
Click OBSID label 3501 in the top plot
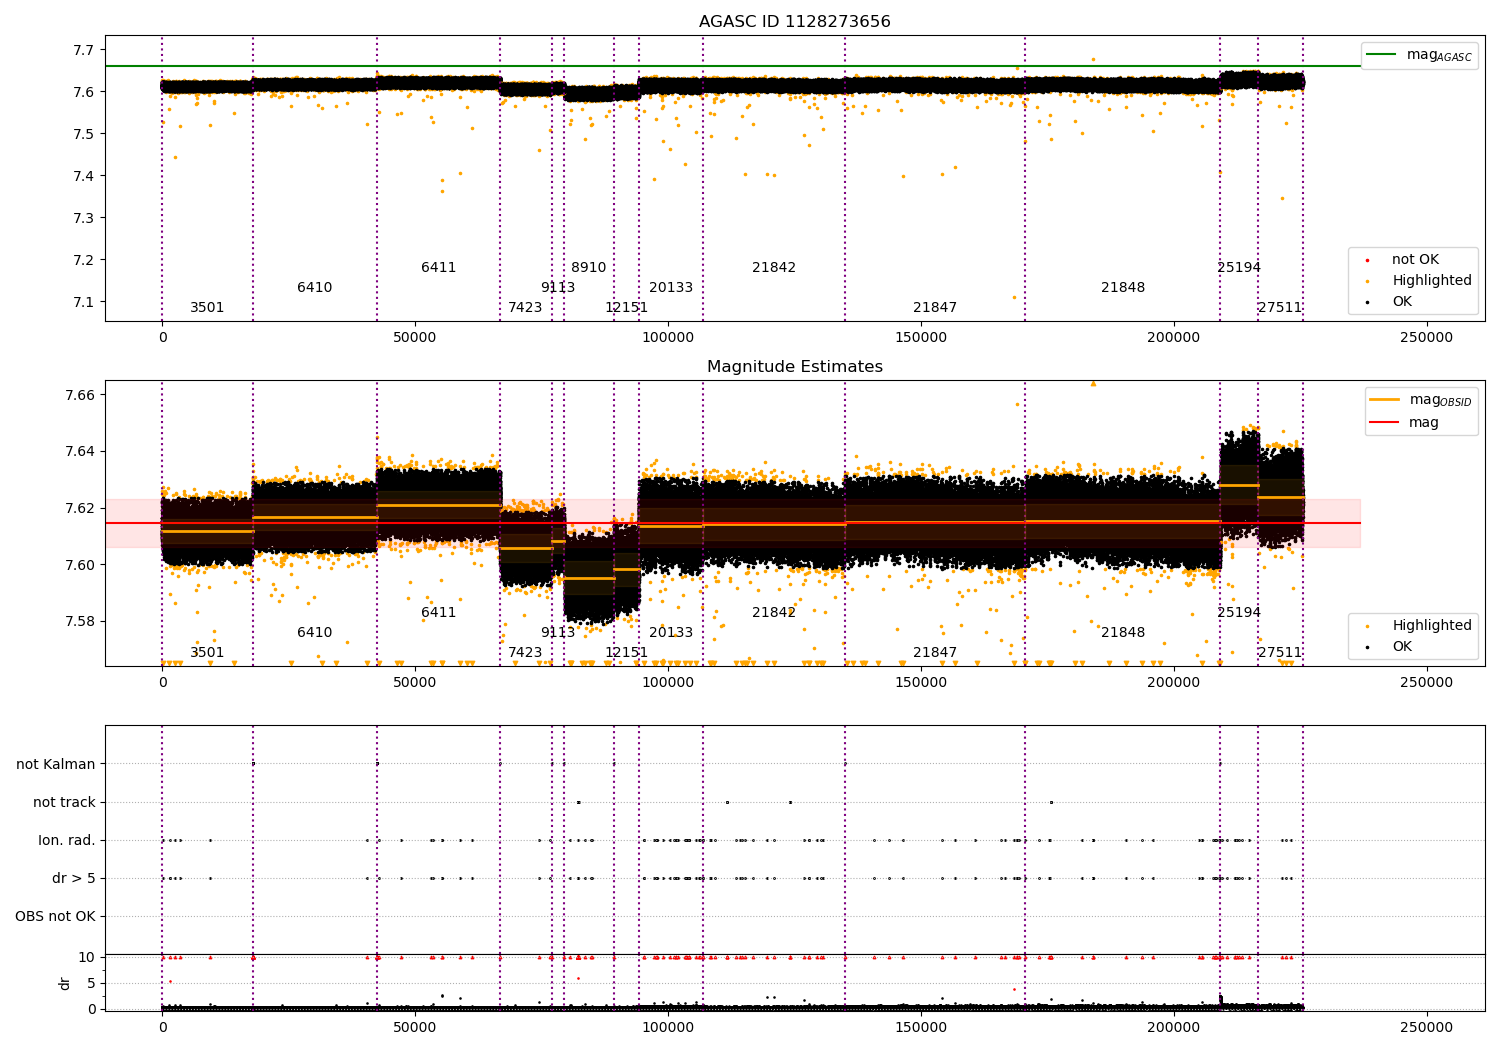[207, 308]
